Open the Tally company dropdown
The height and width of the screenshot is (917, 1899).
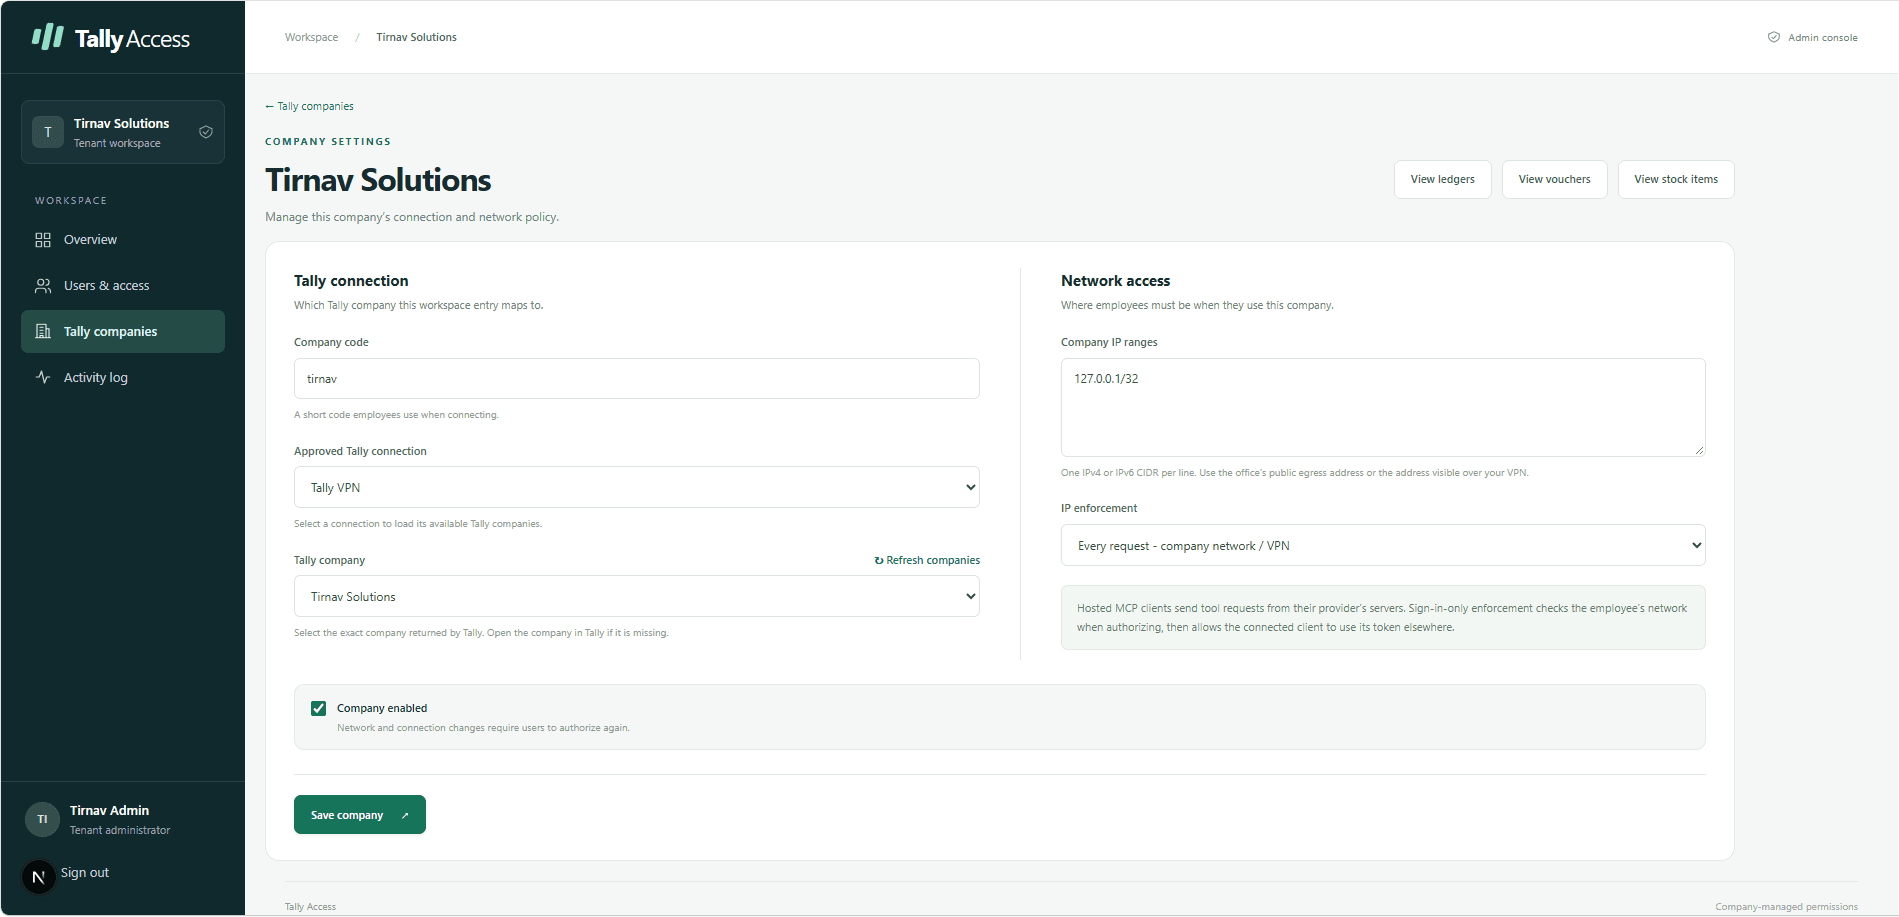tap(637, 597)
